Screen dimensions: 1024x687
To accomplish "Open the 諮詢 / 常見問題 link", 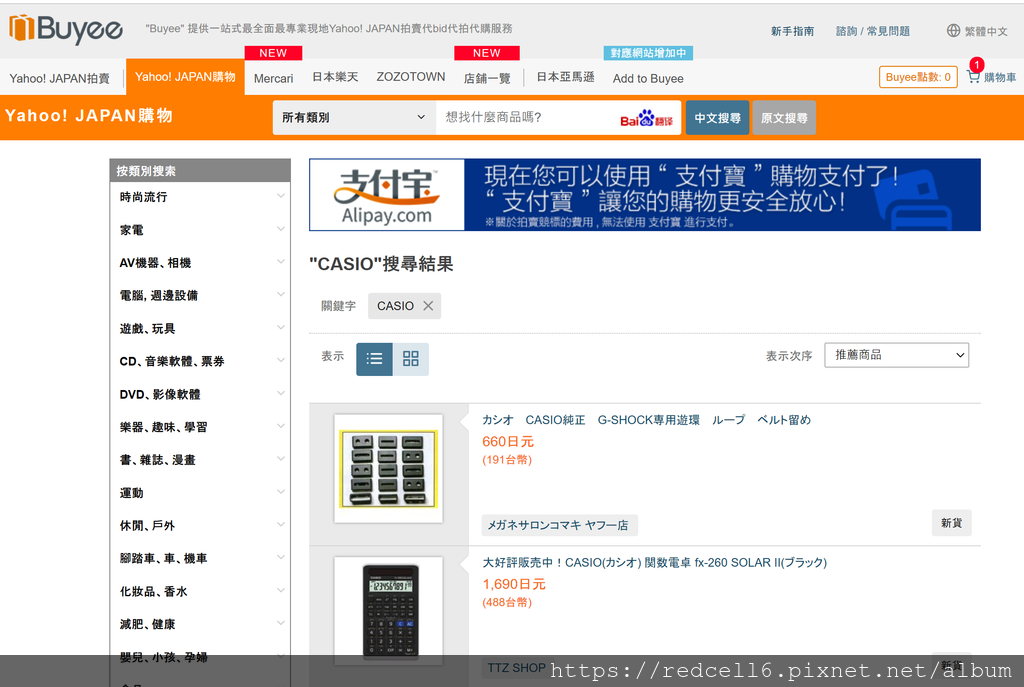I will point(872,31).
